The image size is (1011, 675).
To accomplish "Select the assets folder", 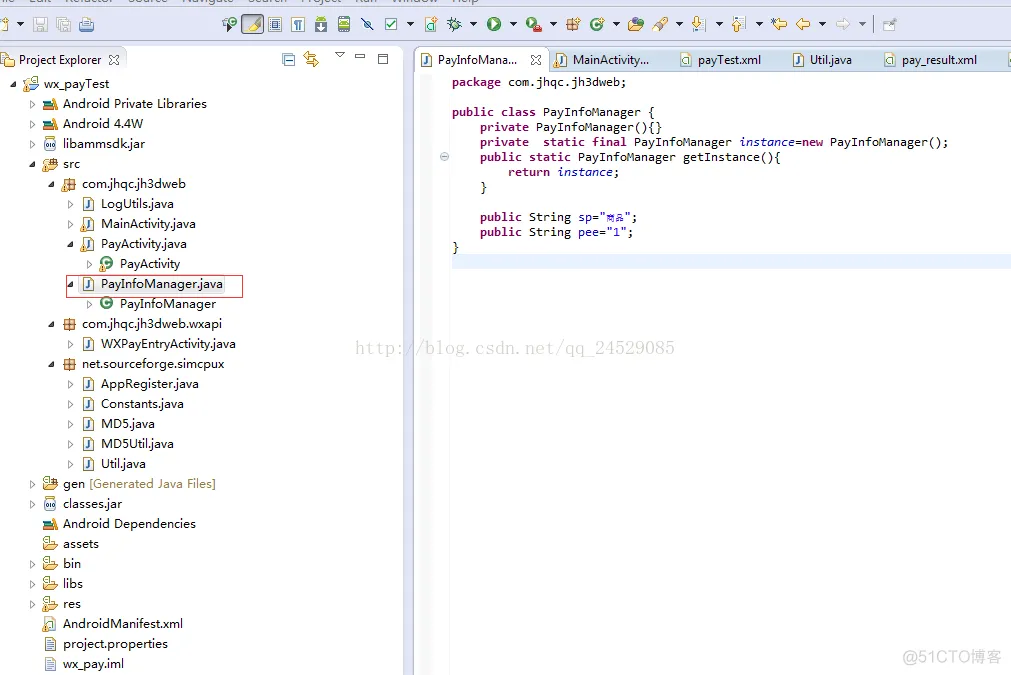I will point(81,543).
